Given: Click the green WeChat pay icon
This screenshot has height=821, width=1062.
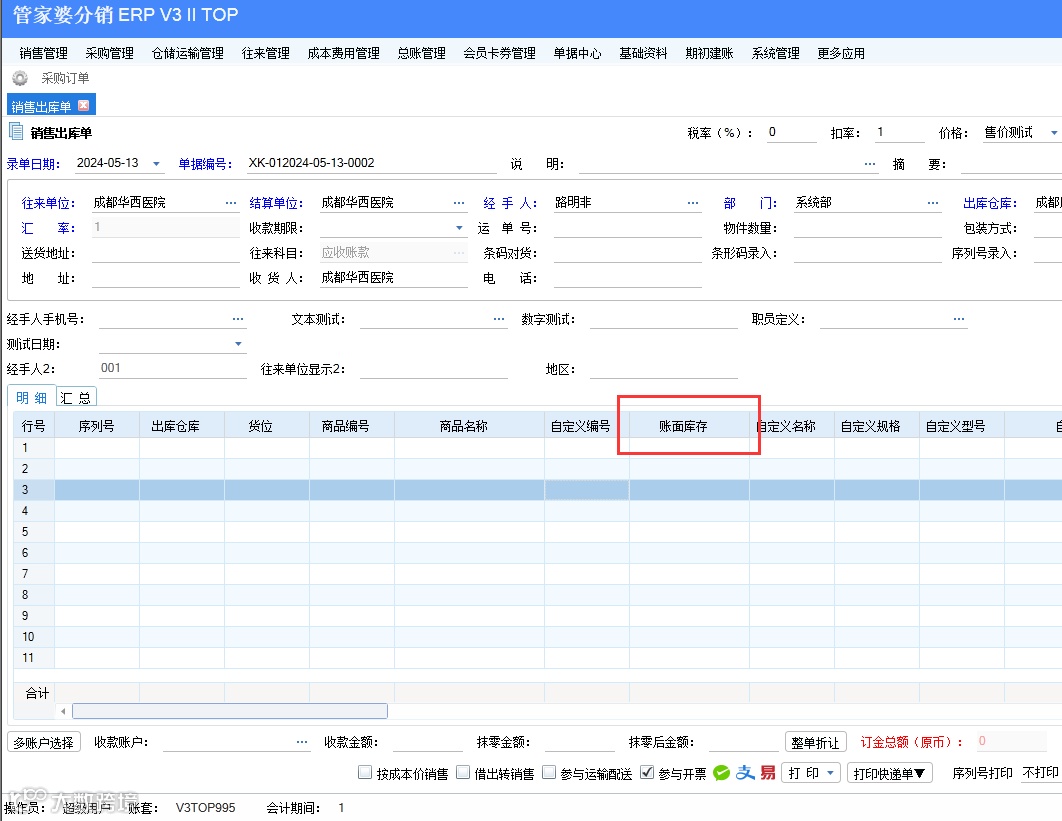Looking at the screenshot, I should click(722, 773).
